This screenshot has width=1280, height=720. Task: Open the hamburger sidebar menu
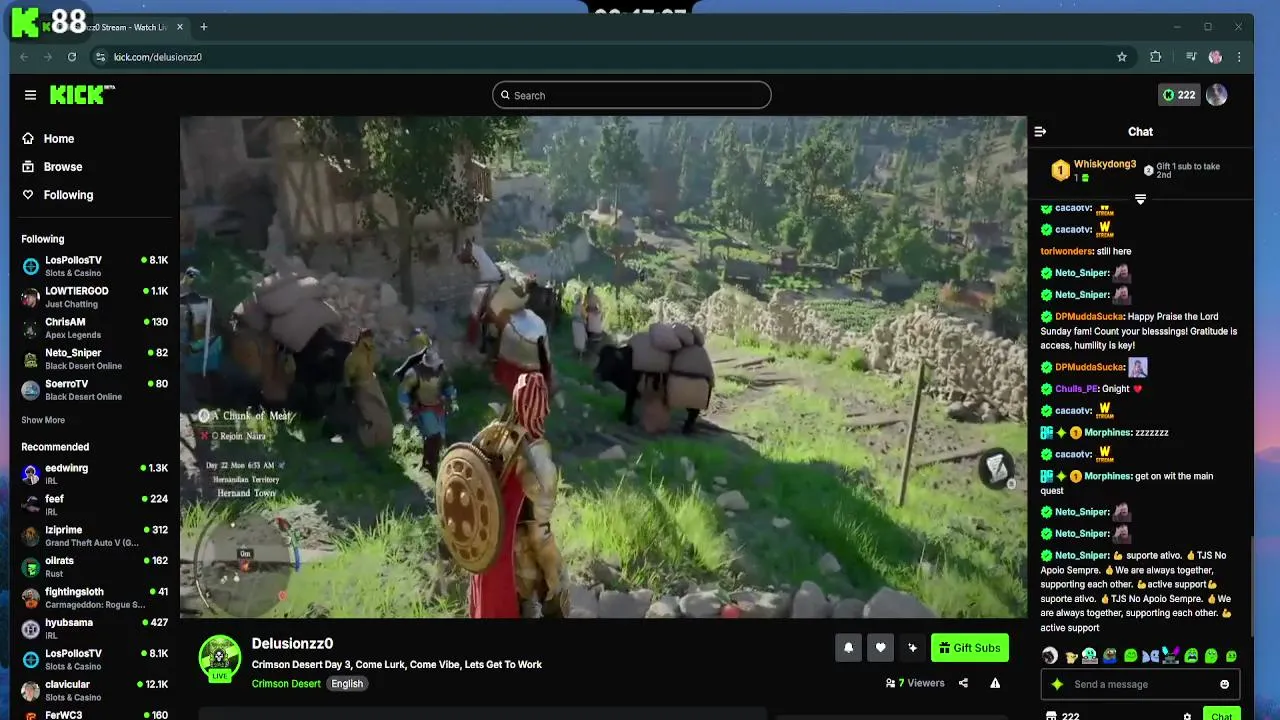pos(30,95)
